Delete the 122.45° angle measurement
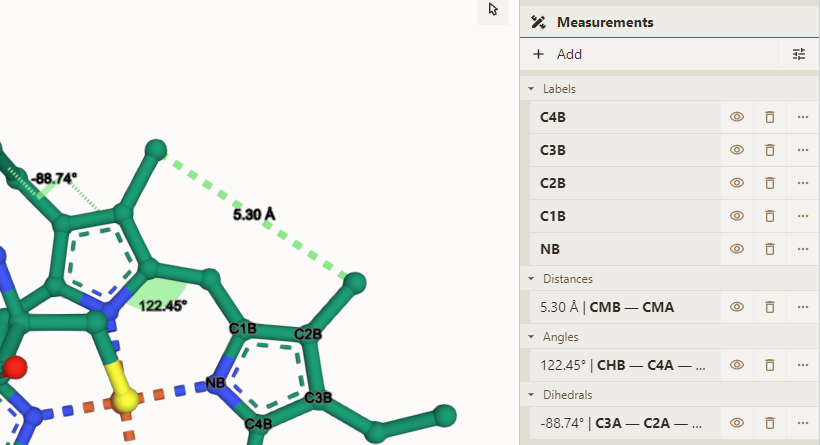 pyautogui.click(x=770, y=365)
